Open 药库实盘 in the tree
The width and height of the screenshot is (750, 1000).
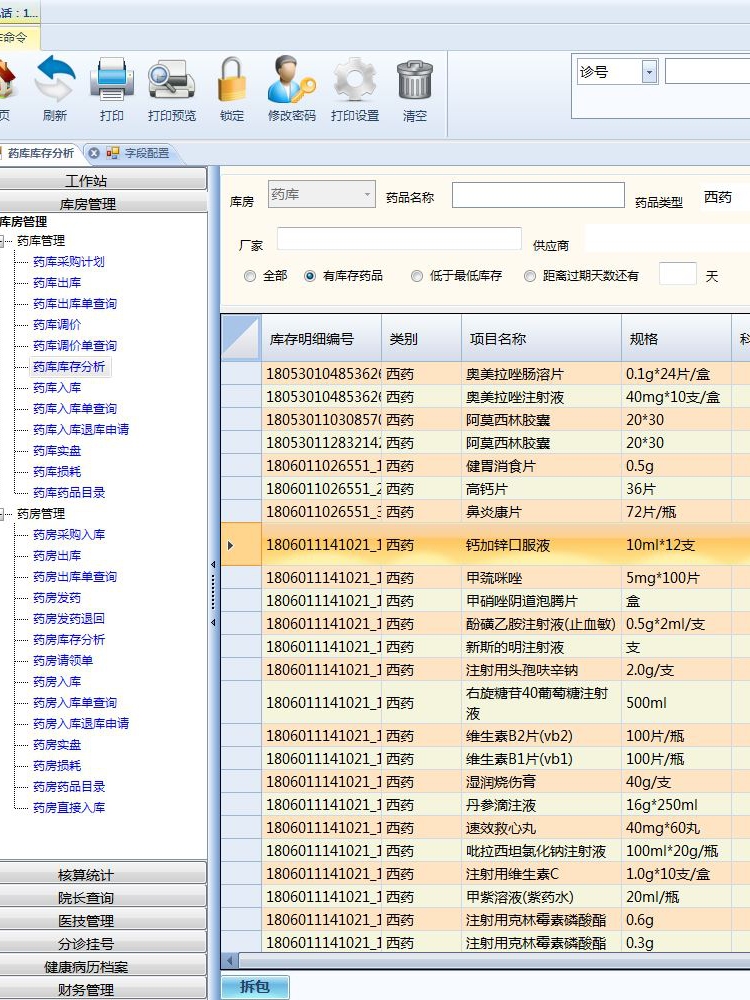(57, 451)
